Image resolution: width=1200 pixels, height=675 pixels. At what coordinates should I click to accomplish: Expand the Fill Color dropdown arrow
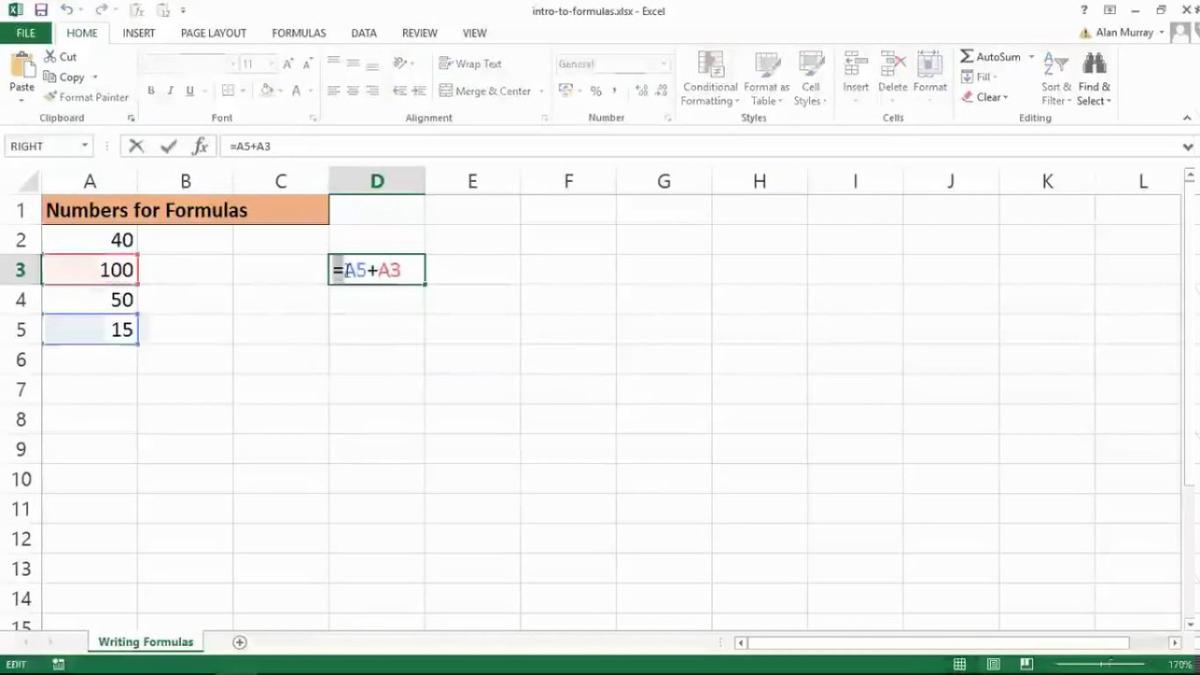click(278, 91)
